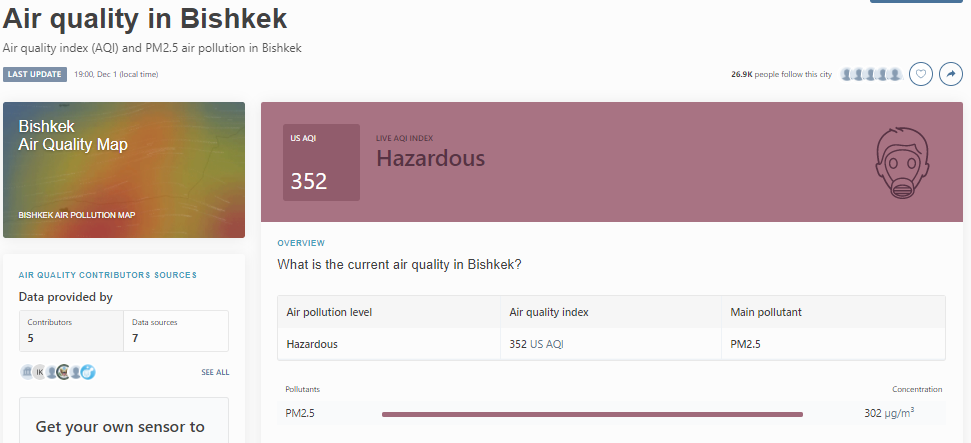
Task: Click the PM2.5 concentration bar
Action: (592, 413)
